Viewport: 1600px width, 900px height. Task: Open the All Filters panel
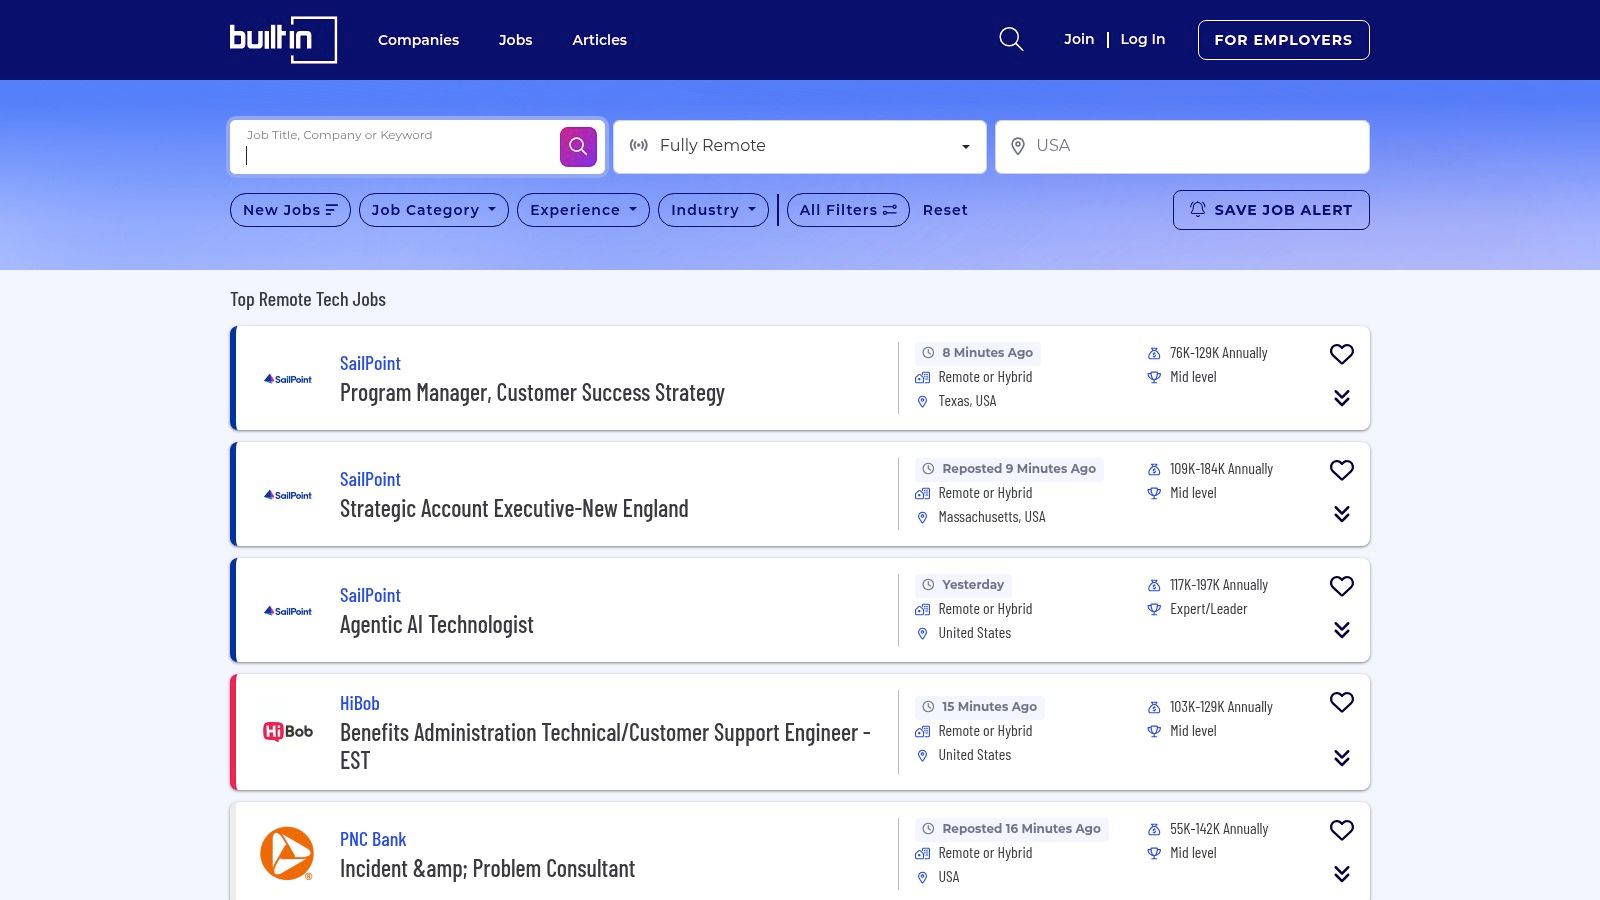[x=848, y=210]
